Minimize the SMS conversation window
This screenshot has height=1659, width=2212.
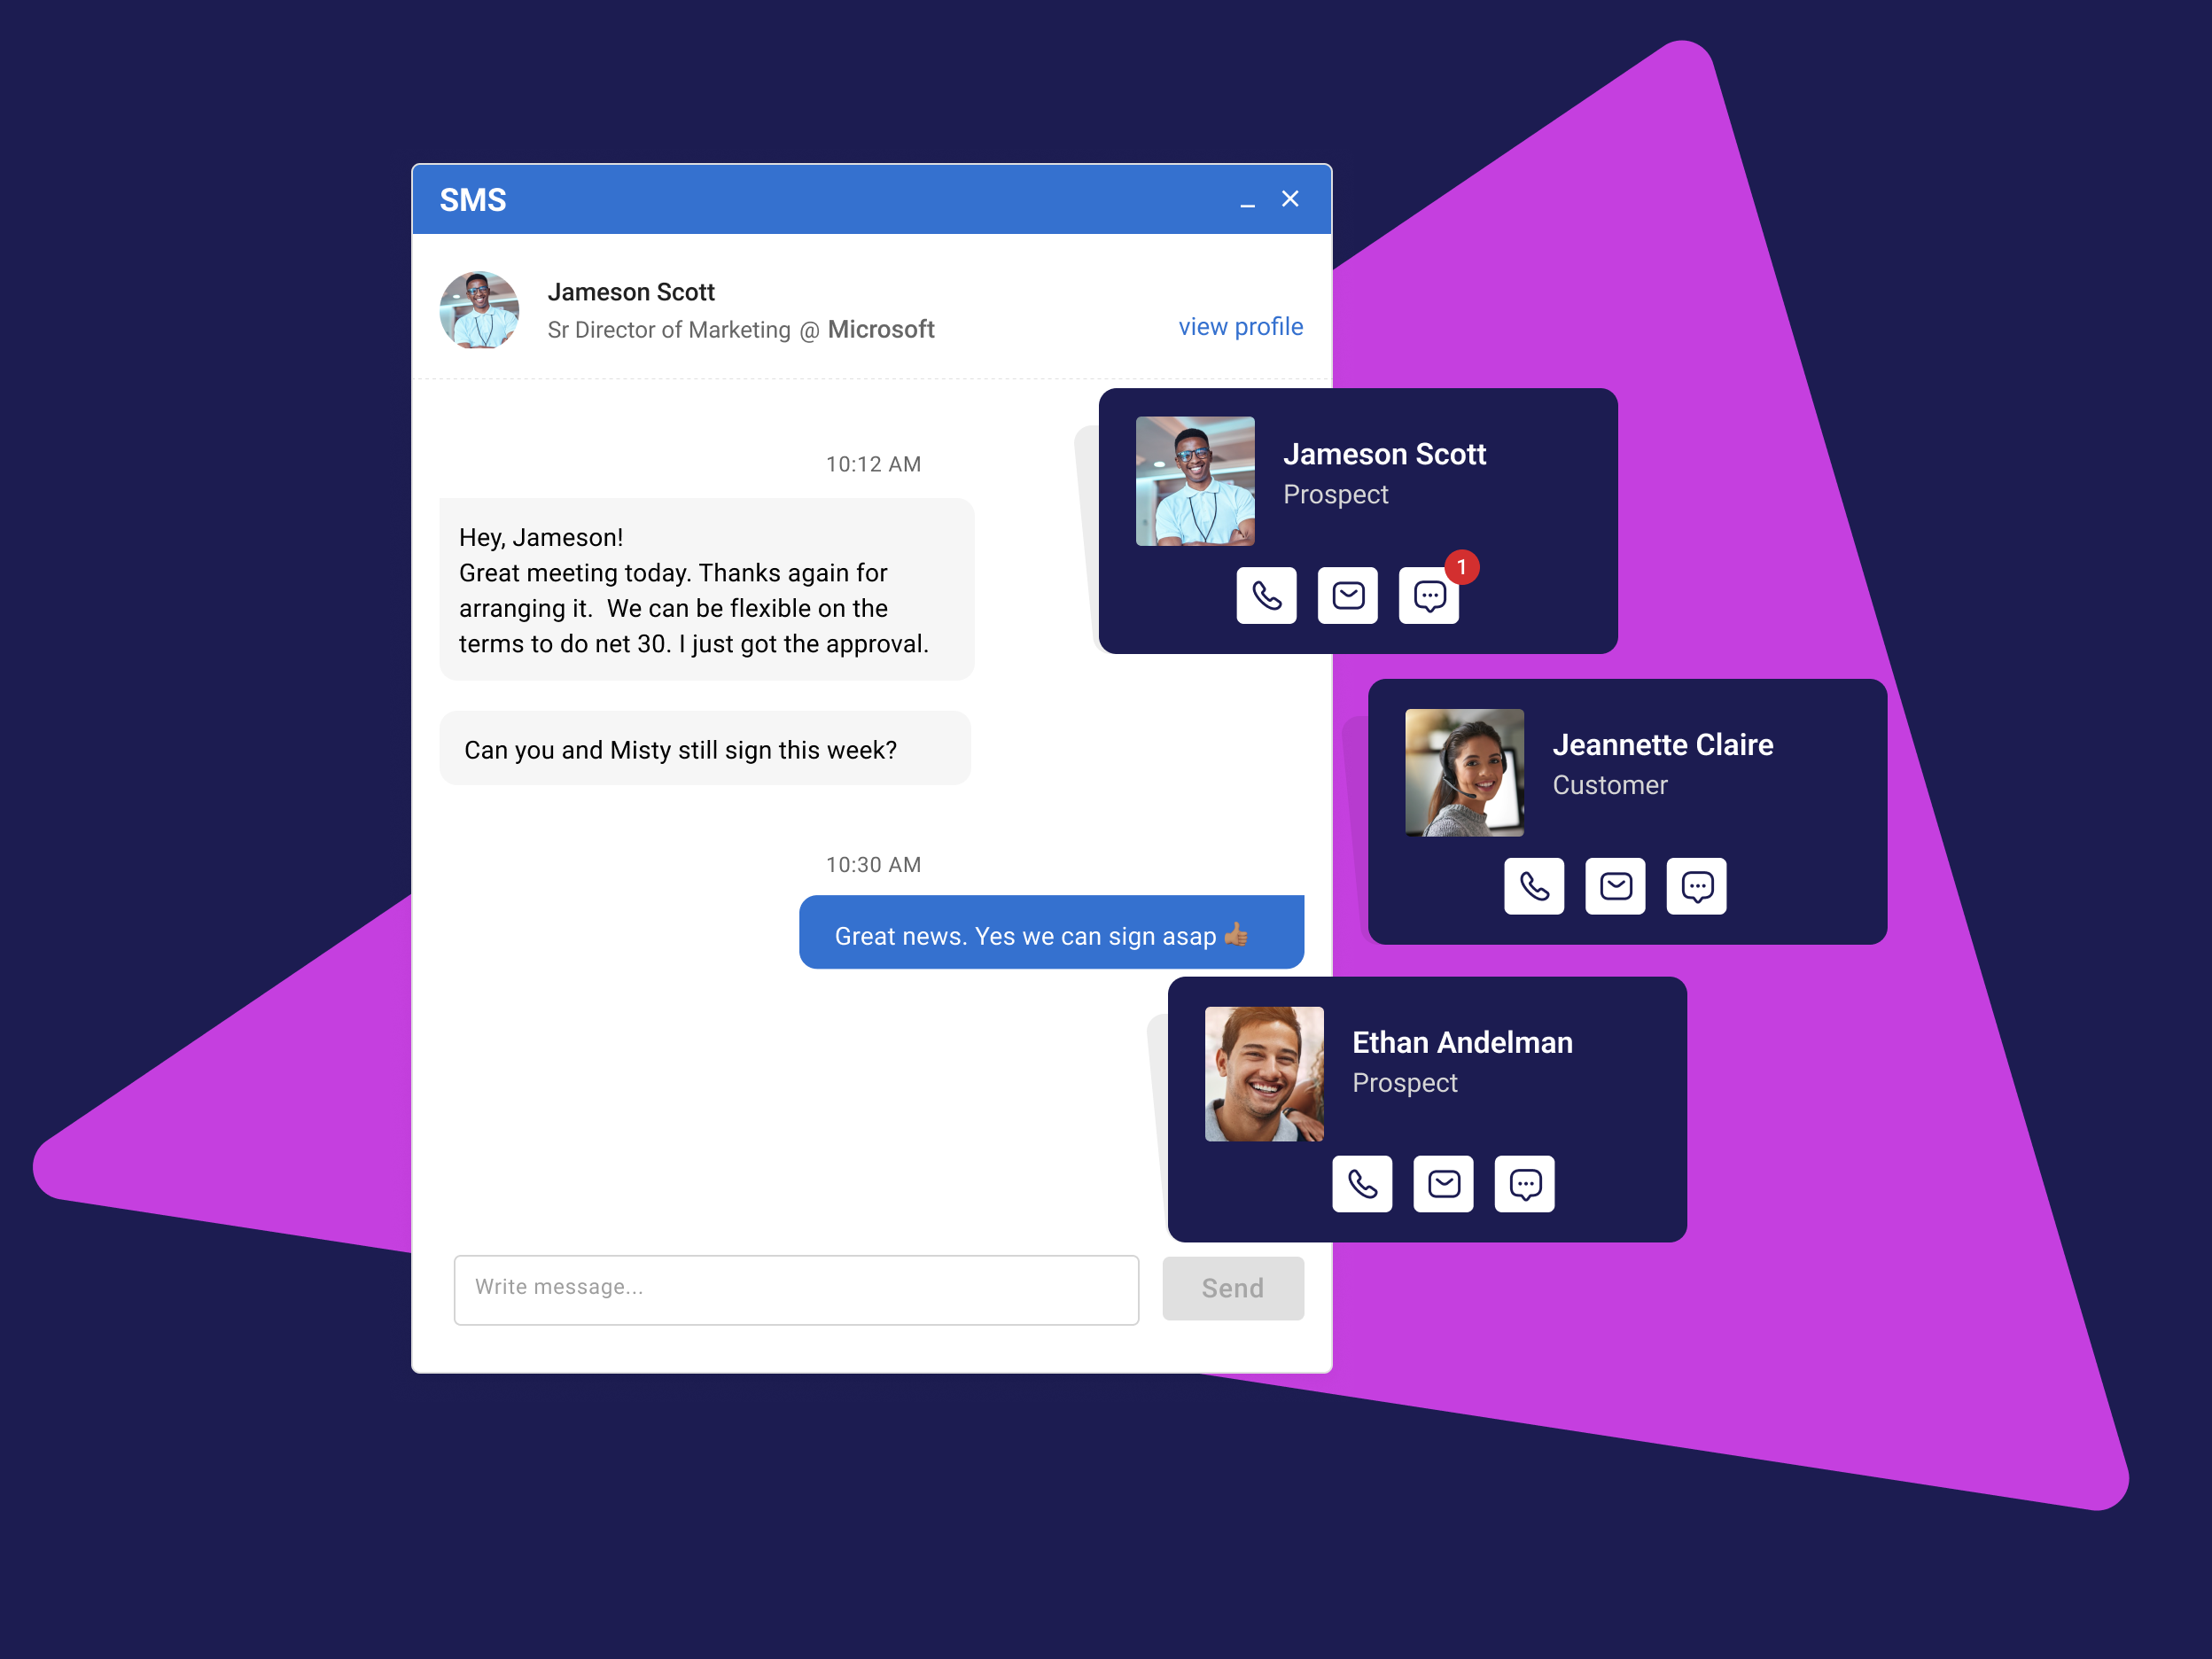(x=1247, y=199)
